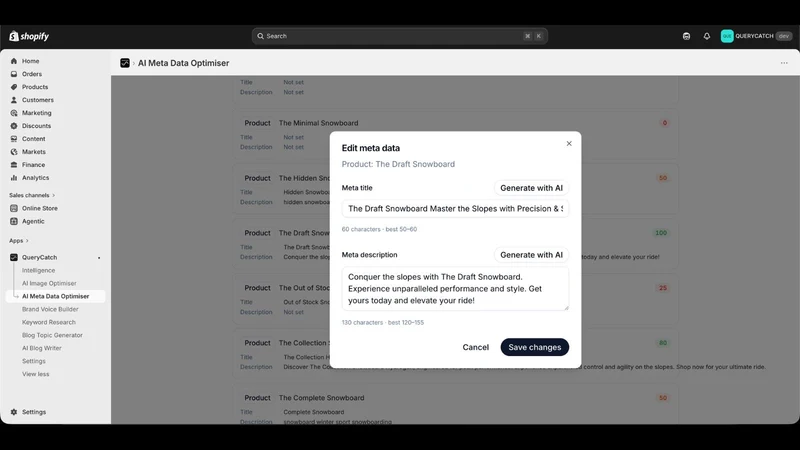The image size is (800, 450).
Task: Open QueryCatch Settings submenu item
Action: coord(34,361)
